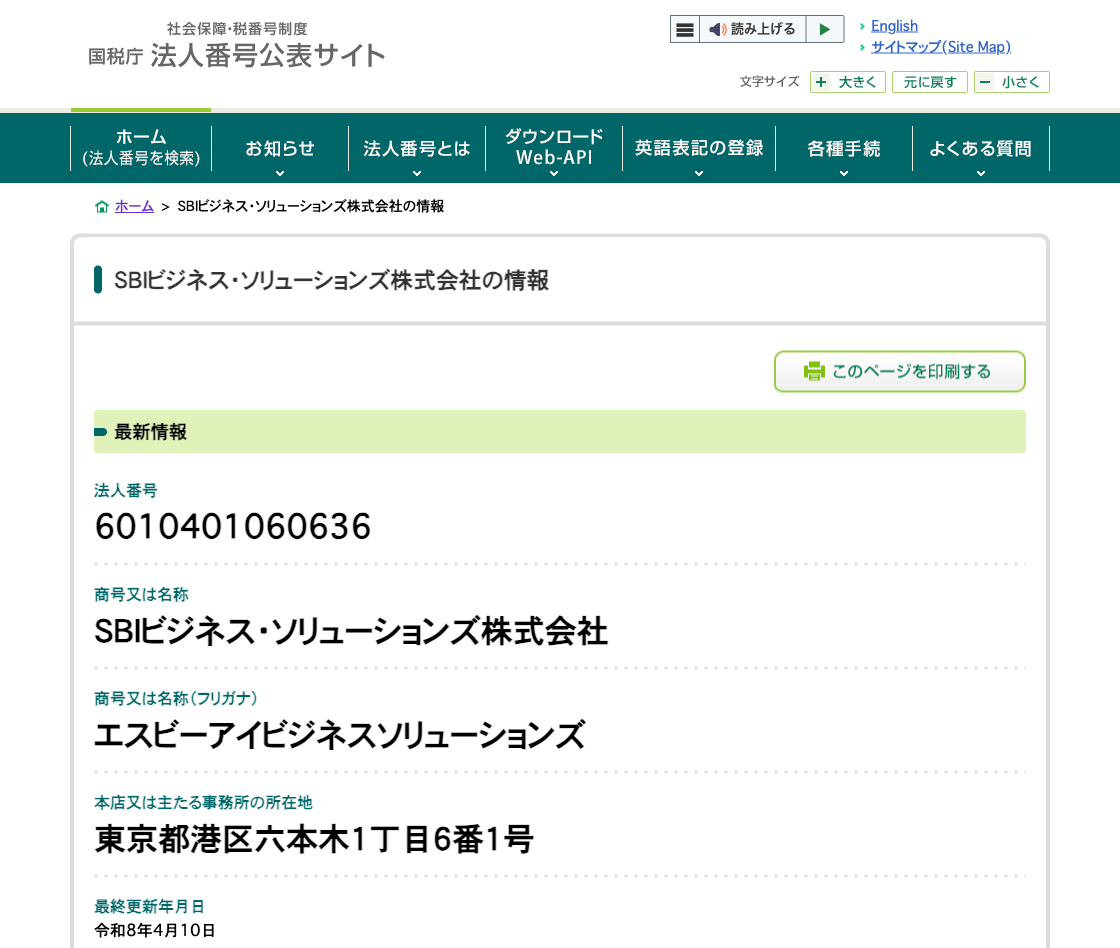Expand chevron under 法人番号とは
This screenshot has width=1120, height=948.
pyautogui.click(x=417, y=174)
